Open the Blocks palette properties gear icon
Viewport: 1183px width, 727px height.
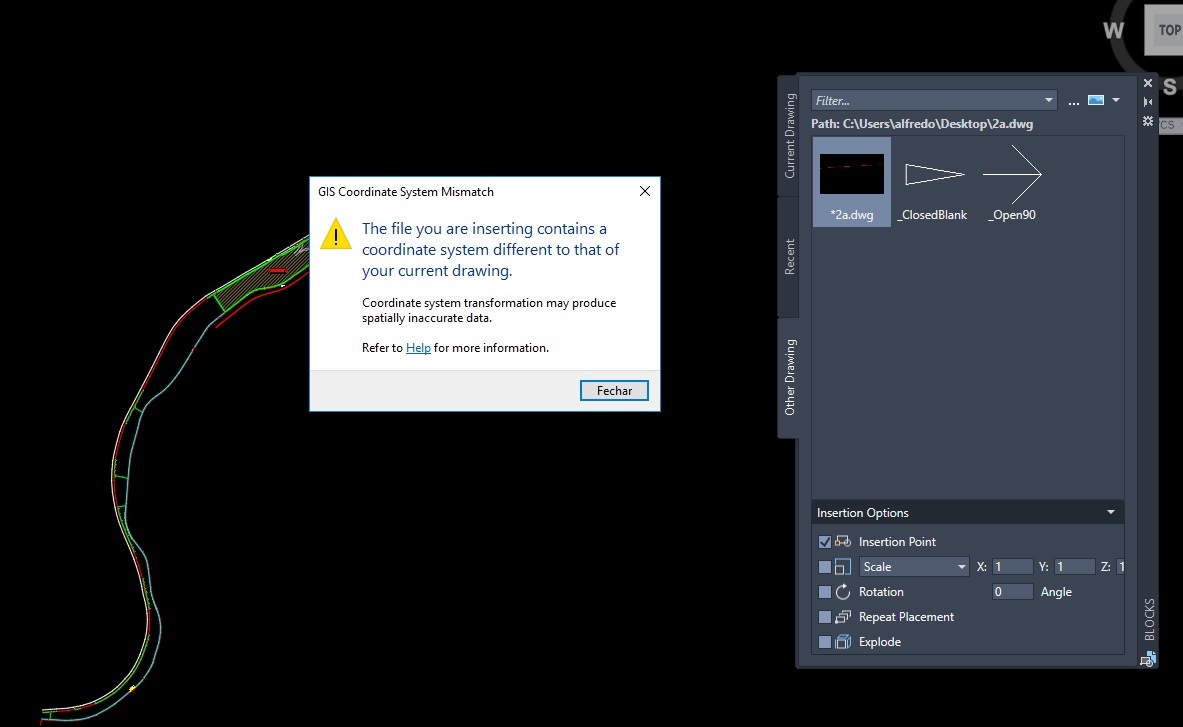click(x=1147, y=120)
